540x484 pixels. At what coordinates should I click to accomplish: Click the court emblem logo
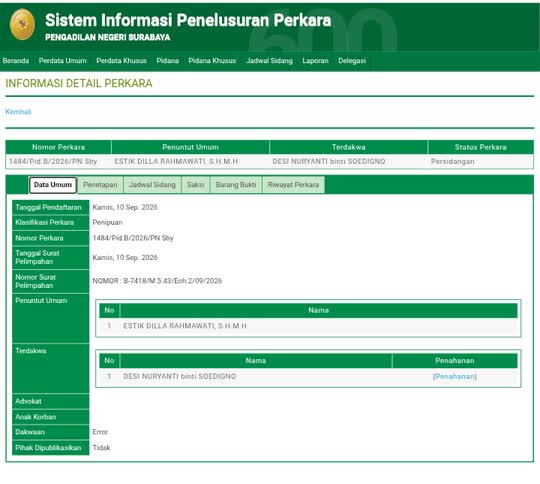coord(22,24)
